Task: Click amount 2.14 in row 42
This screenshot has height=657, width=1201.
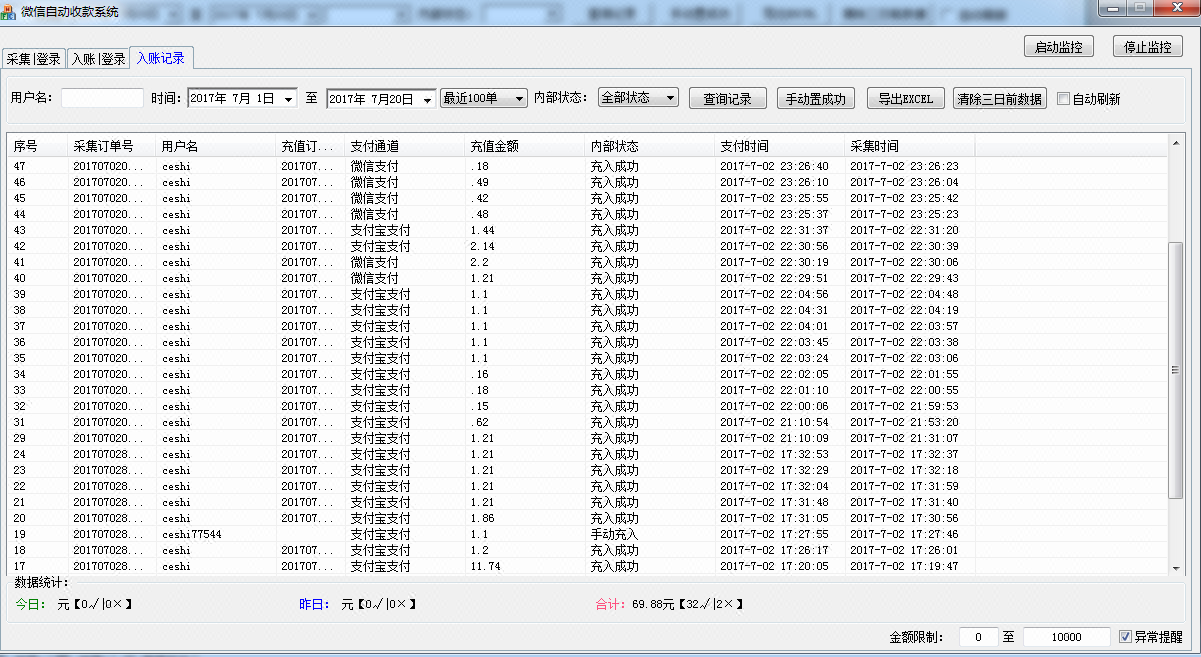Action: 482,246
